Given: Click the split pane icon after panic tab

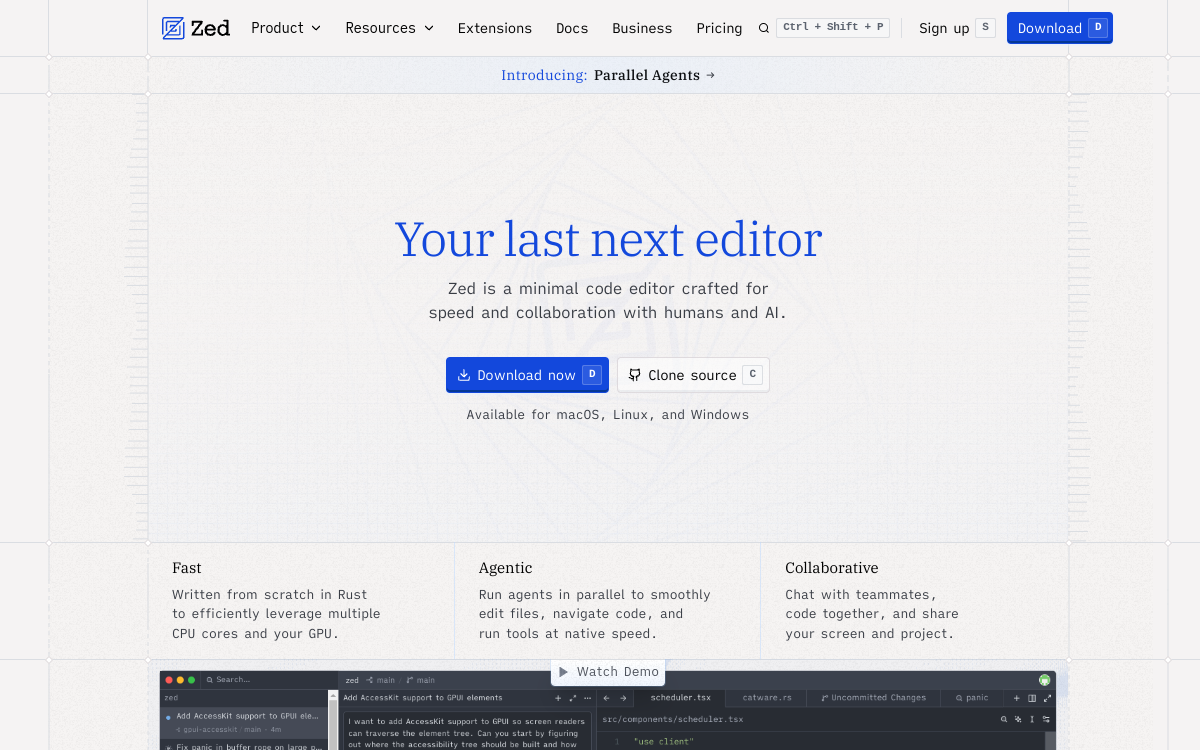Looking at the screenshot, I should (x=1032, y=698).
